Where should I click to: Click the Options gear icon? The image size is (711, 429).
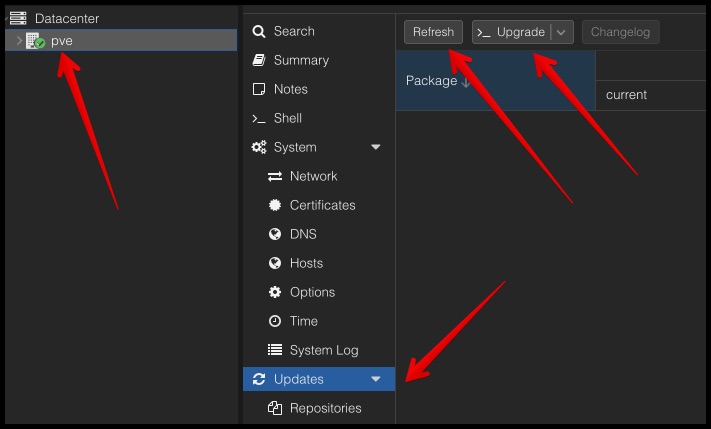(275, 292)
